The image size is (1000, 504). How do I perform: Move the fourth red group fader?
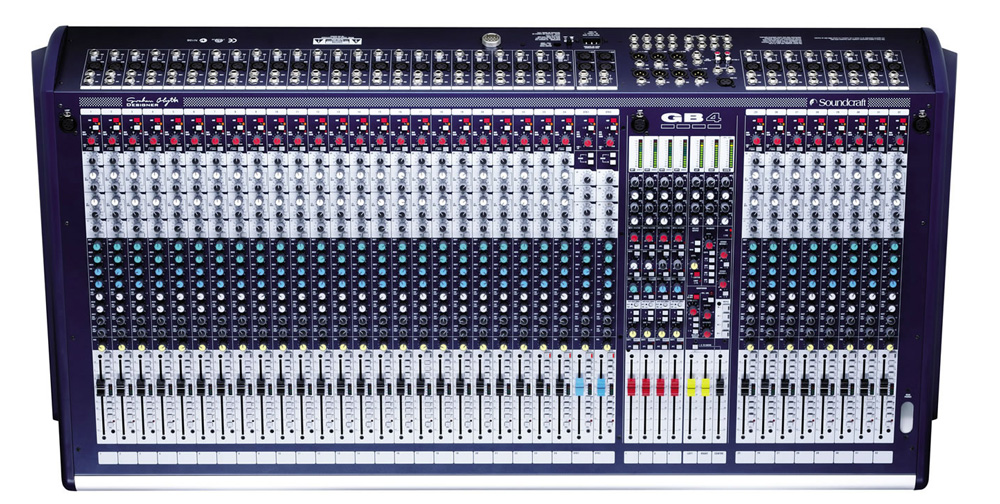[x=675, y=387]
